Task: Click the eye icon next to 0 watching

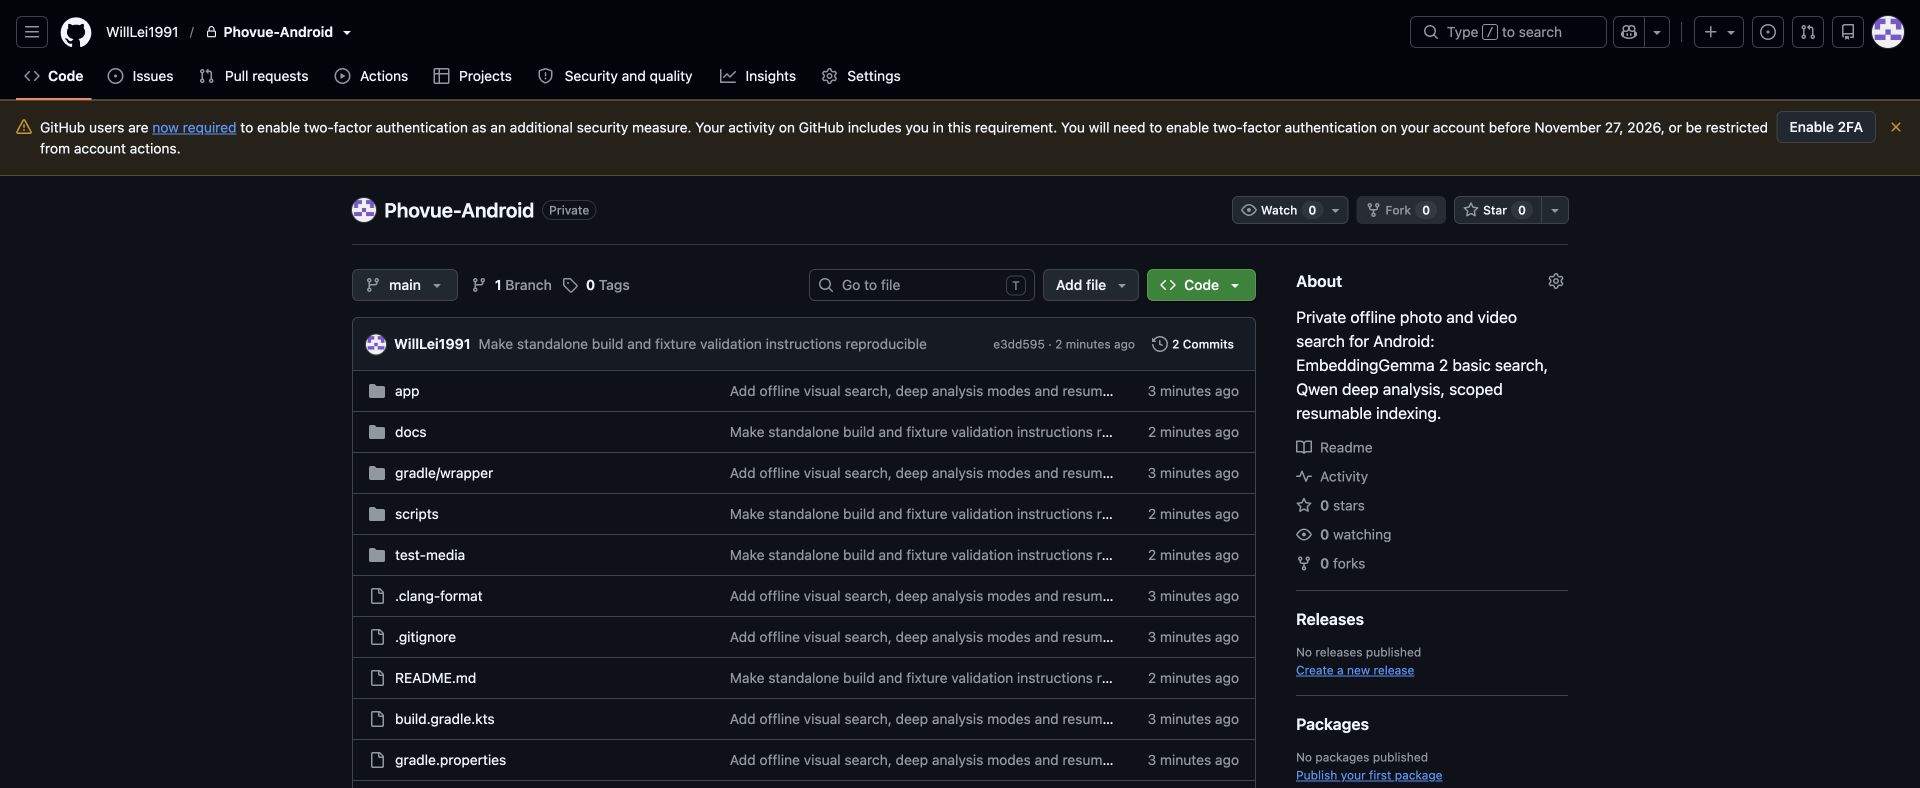Action: click(x=1304, y=535)
